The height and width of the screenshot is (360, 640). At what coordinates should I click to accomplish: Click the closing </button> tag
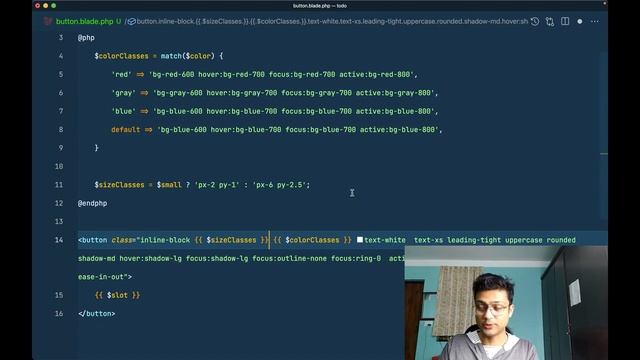click(96, 313)
